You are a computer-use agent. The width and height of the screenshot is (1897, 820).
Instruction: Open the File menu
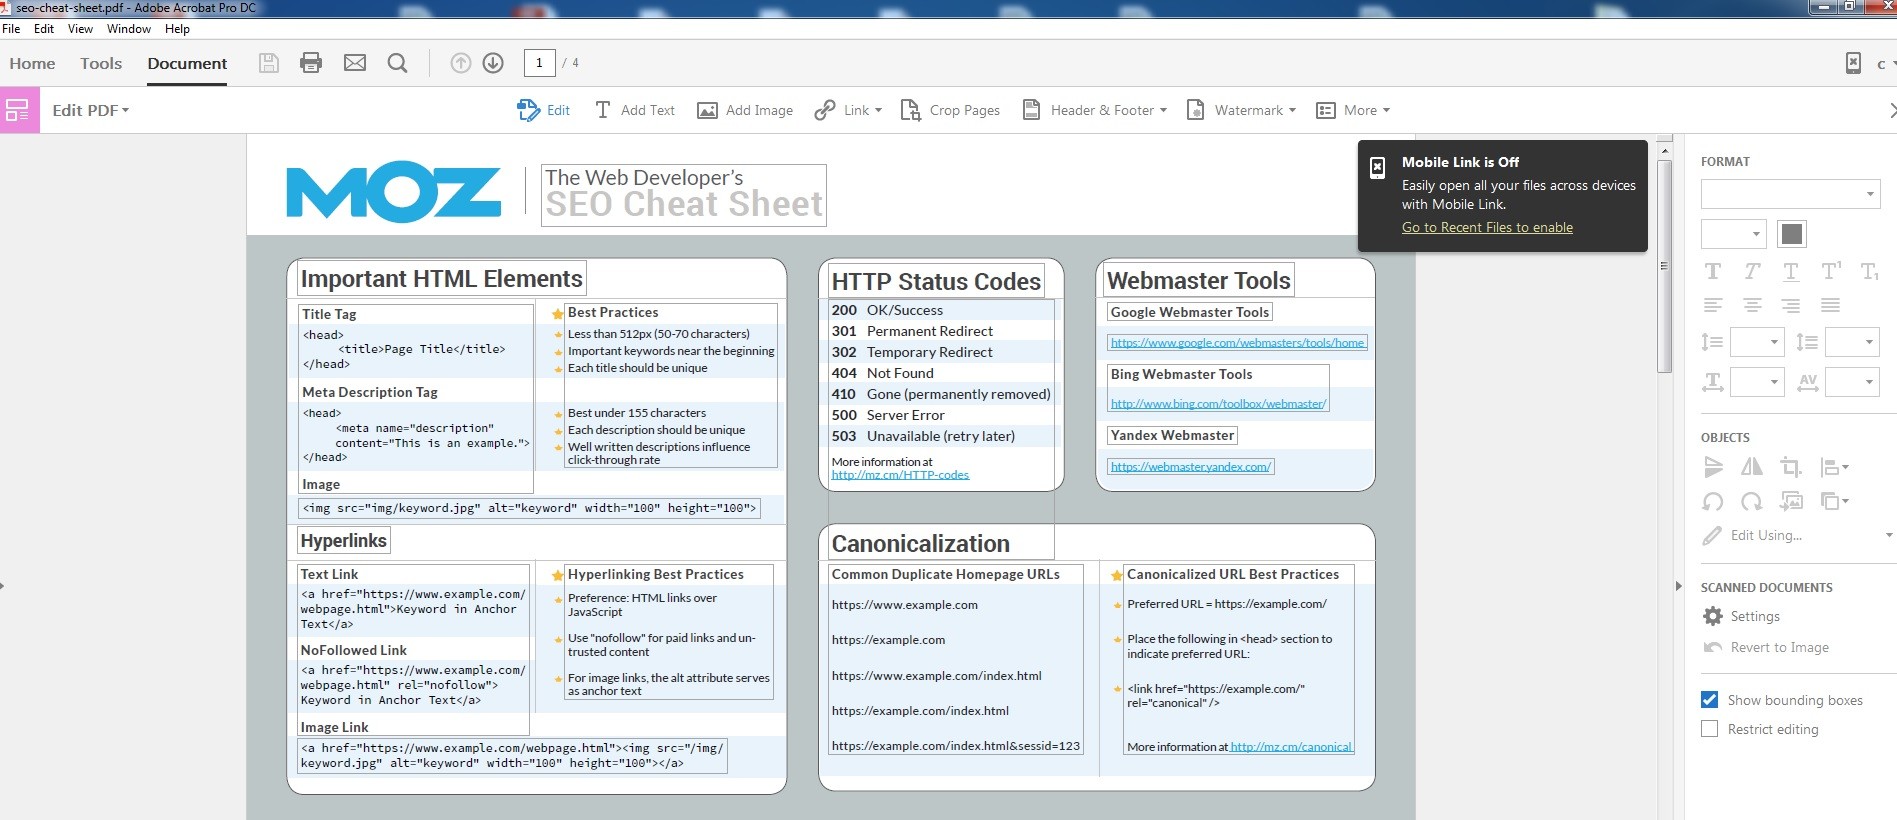(x=11, y=29)
